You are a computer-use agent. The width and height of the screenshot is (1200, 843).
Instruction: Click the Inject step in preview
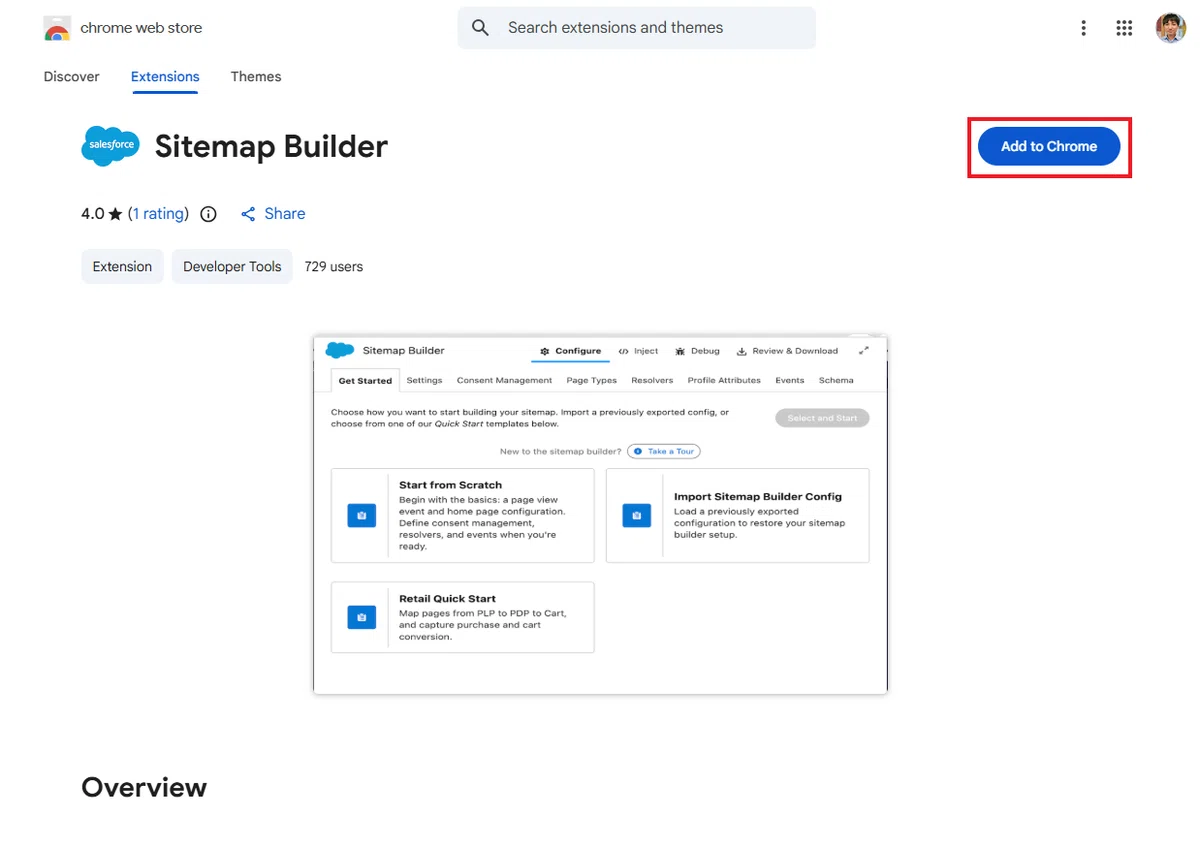638,351
